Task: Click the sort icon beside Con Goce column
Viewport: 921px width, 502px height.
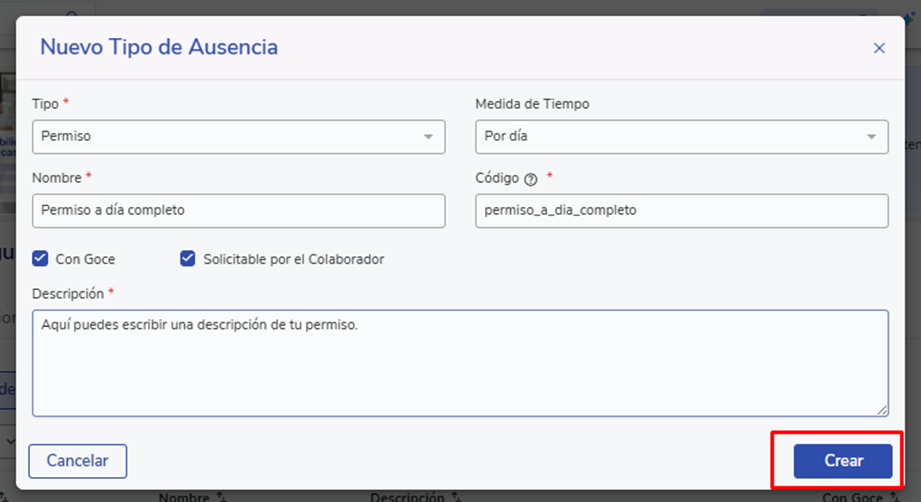Action: pos(891,497)
